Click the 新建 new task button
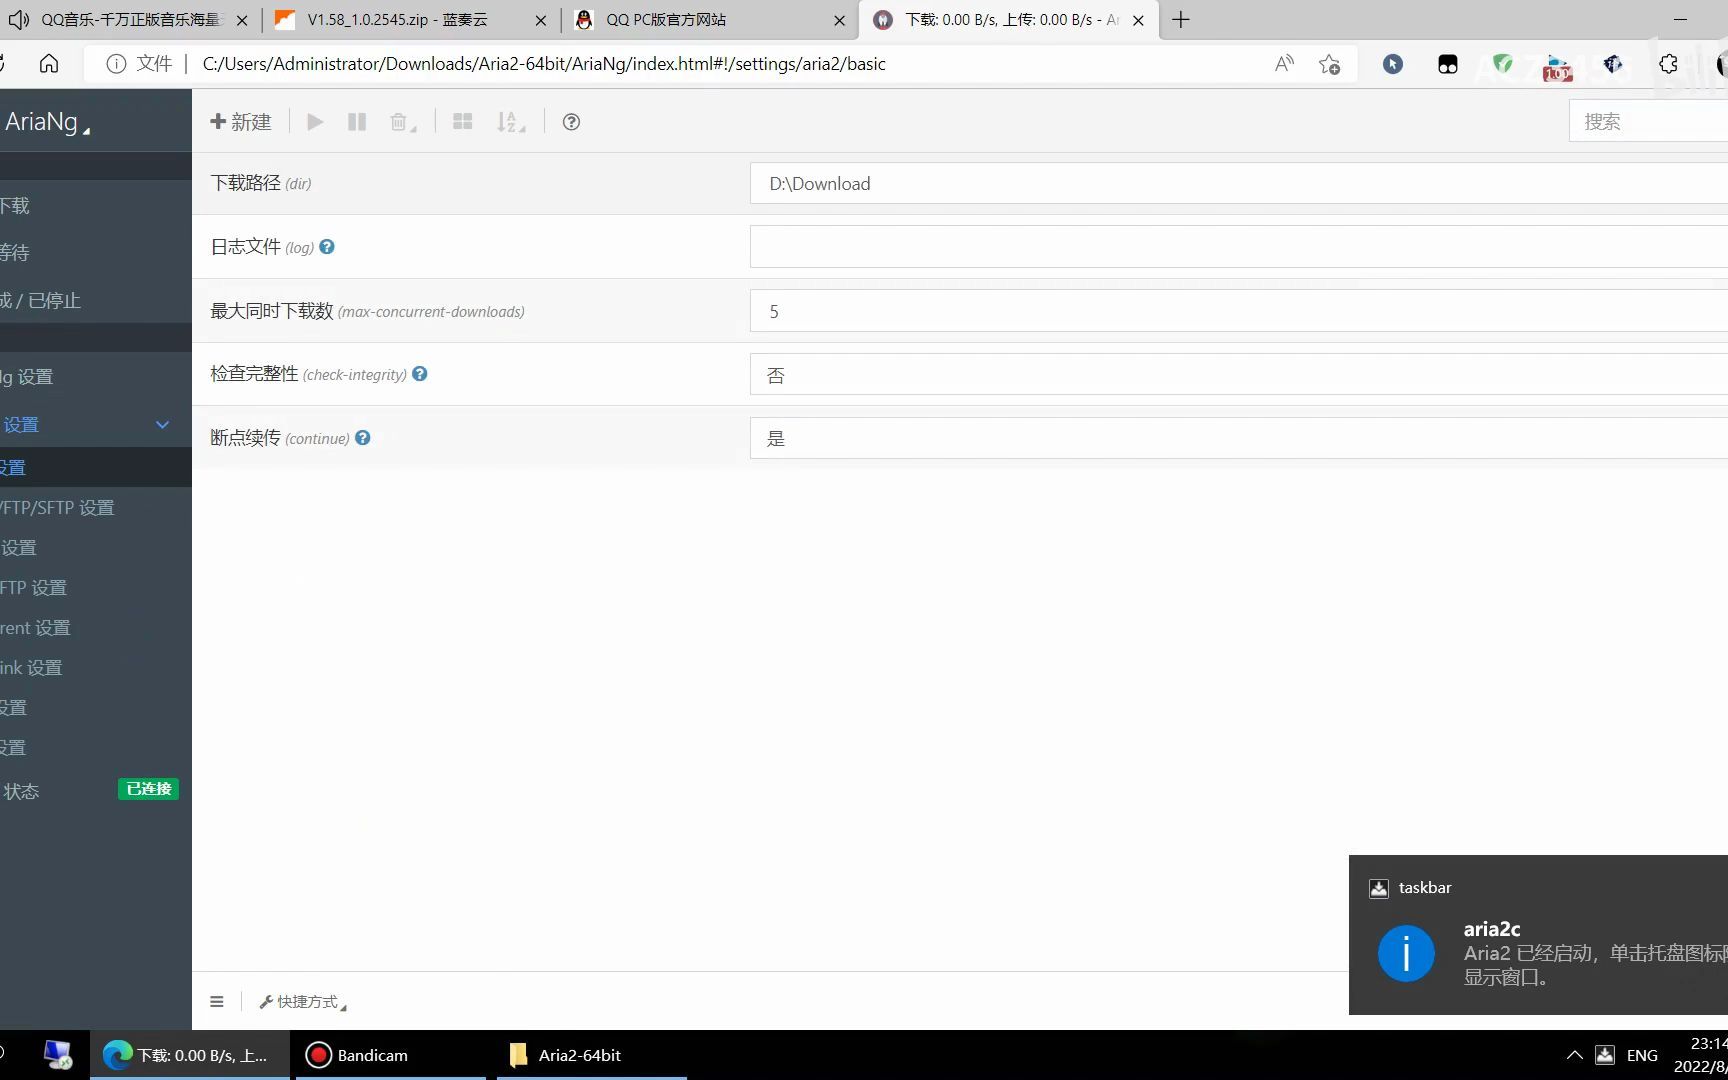 pos(241,122)
